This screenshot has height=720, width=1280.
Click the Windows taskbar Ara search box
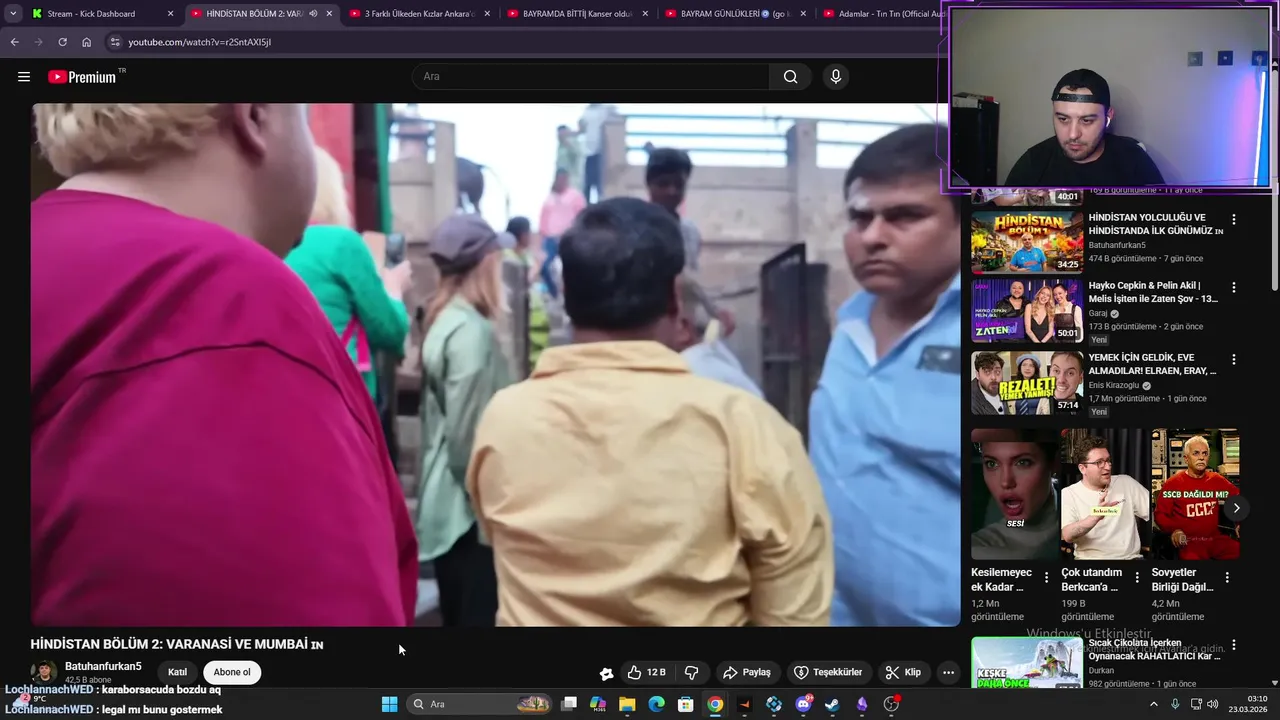point(481,704)
